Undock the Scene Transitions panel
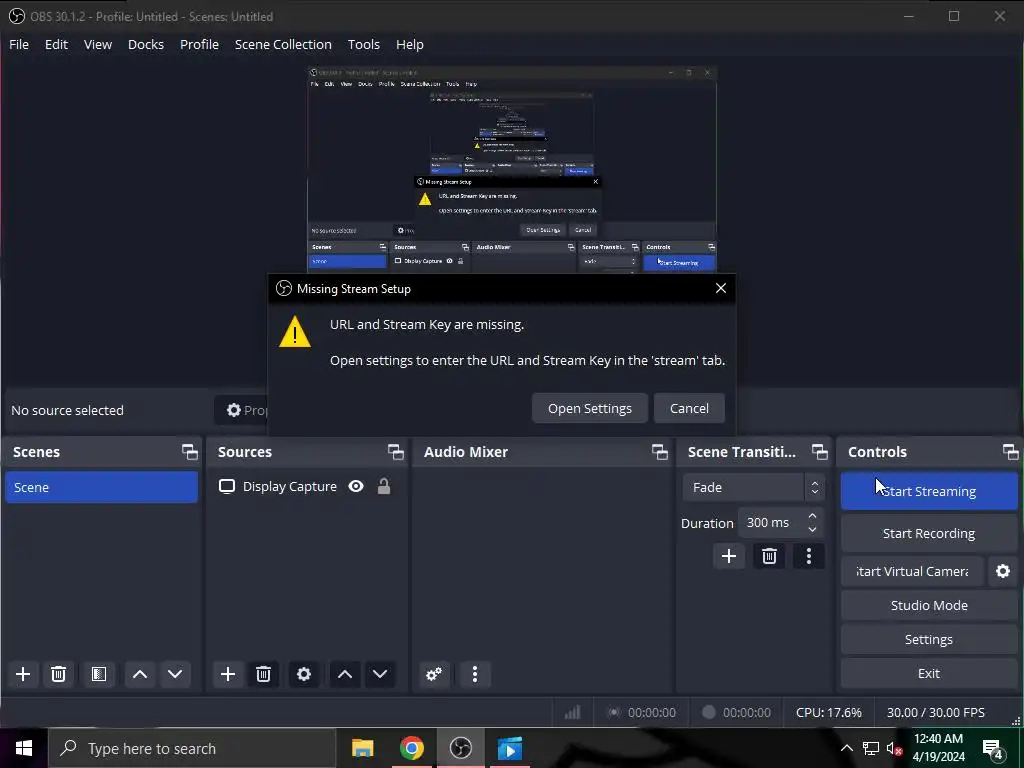This screenshot has width=1024, height=768. (x=820, y=452)
